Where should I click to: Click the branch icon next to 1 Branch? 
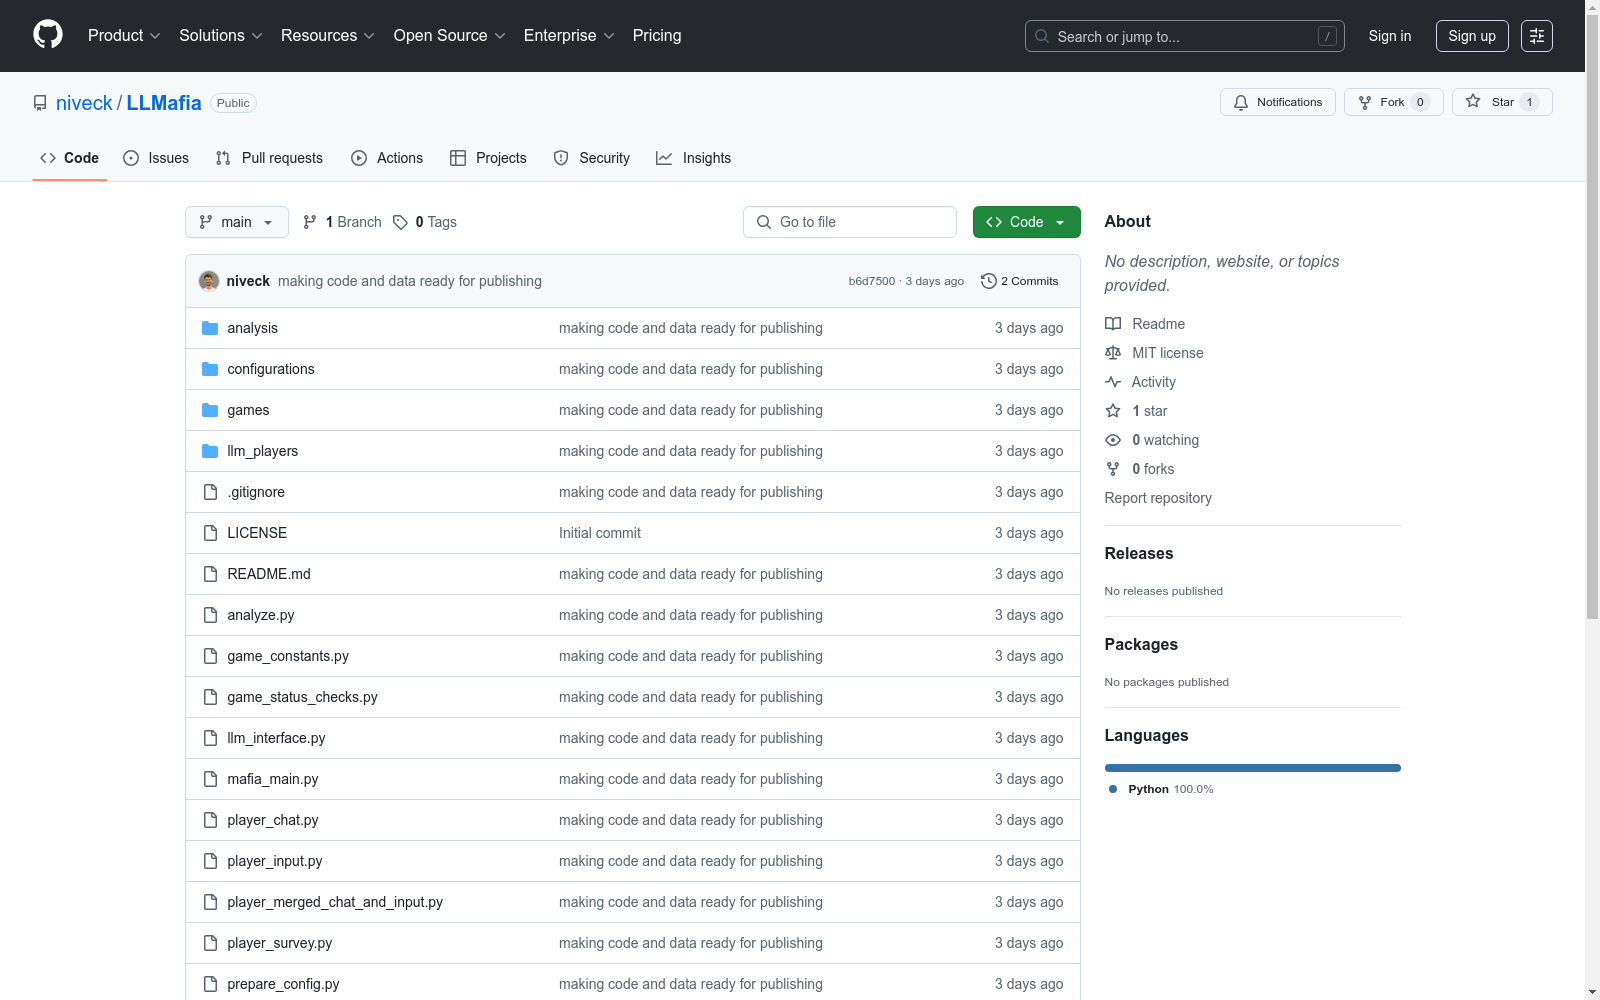point(310,222)
